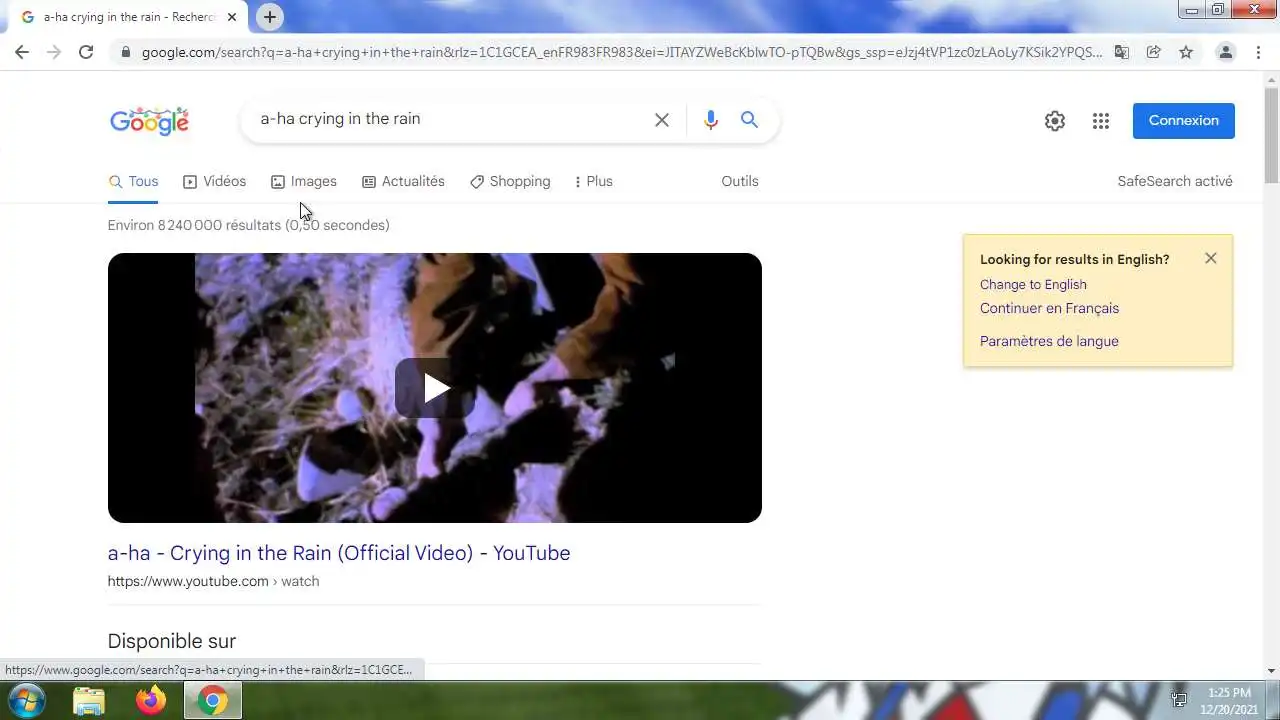Close the a-ha crying in the rain tab
The height and width of the screenshot is (720, 1280).
(232, 17)
